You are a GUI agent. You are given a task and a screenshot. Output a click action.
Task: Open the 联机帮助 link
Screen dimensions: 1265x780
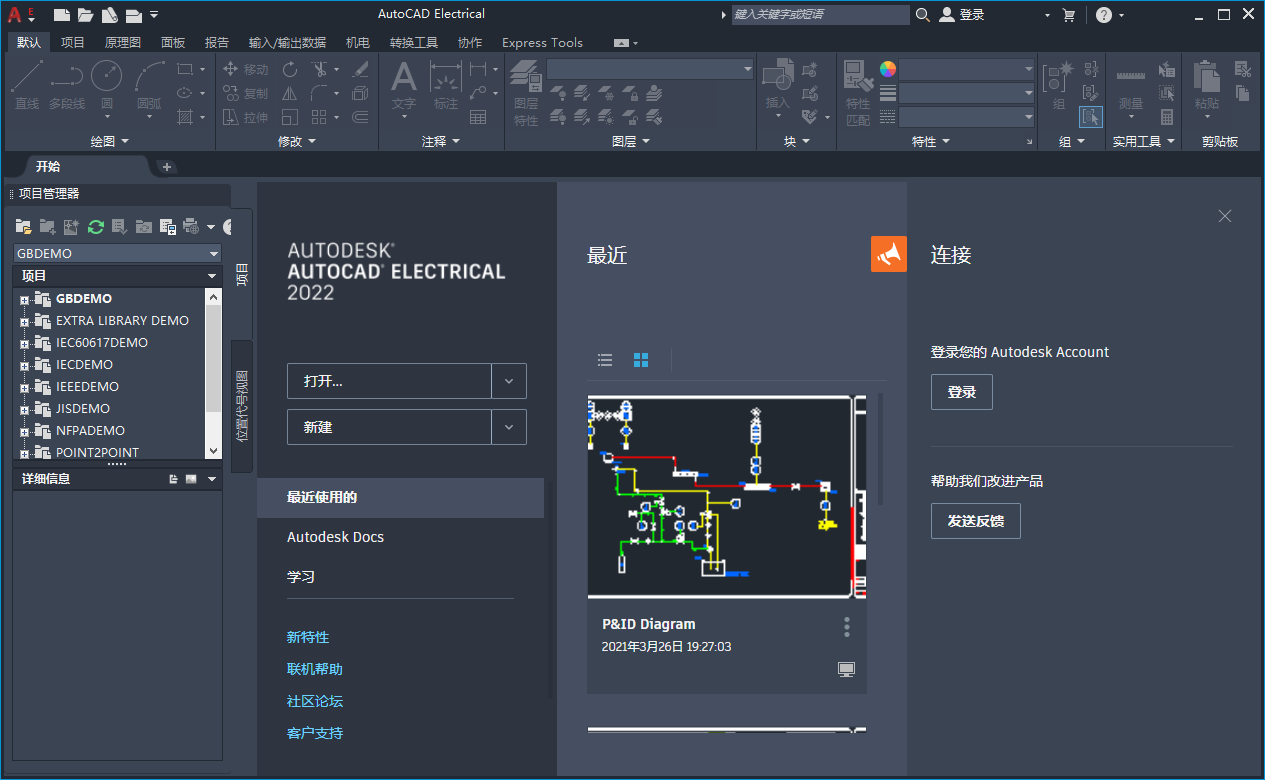pos(315,669)
